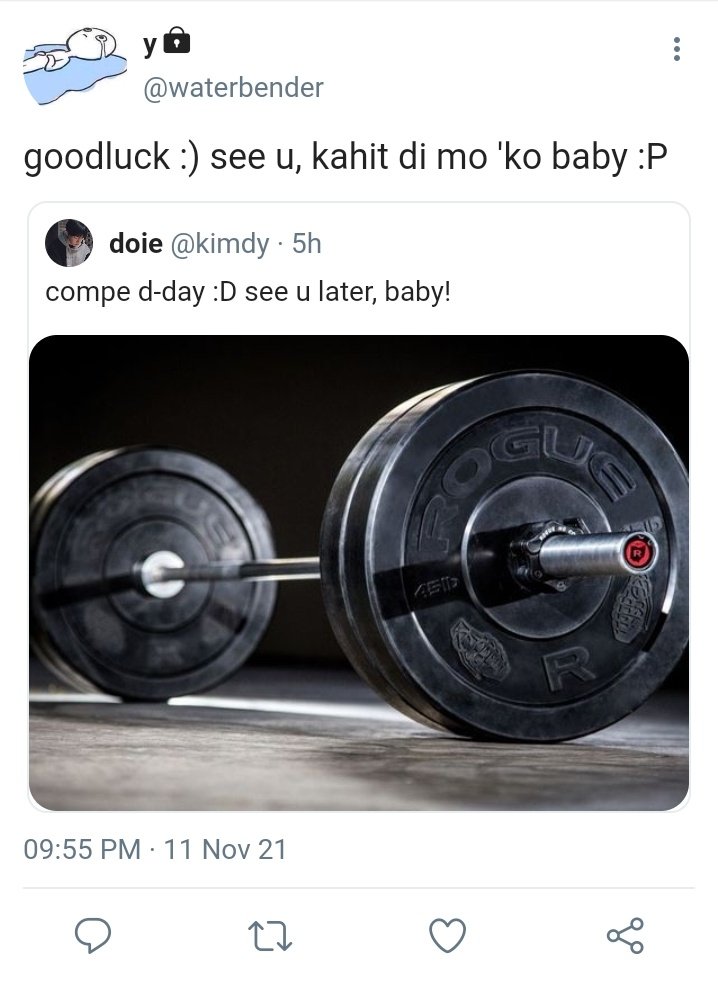Open the @waterbender handle profile
This screenshot has width=718, height=983.
pyautogui.click(x=233, y=88)
